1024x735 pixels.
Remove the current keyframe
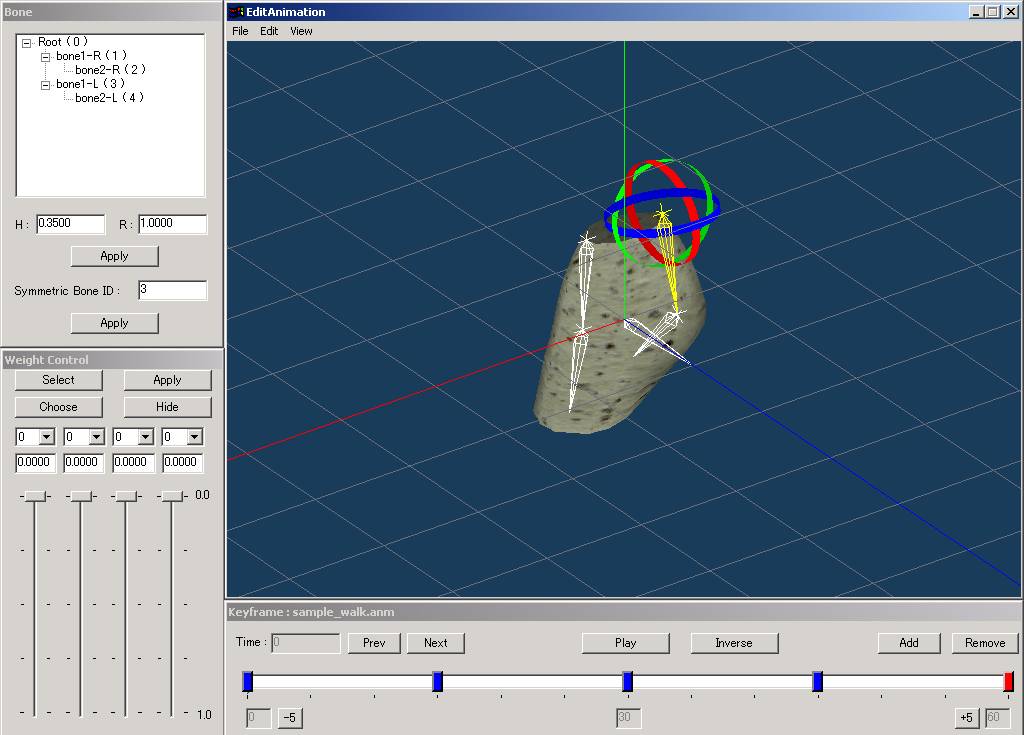click(985, 643)
